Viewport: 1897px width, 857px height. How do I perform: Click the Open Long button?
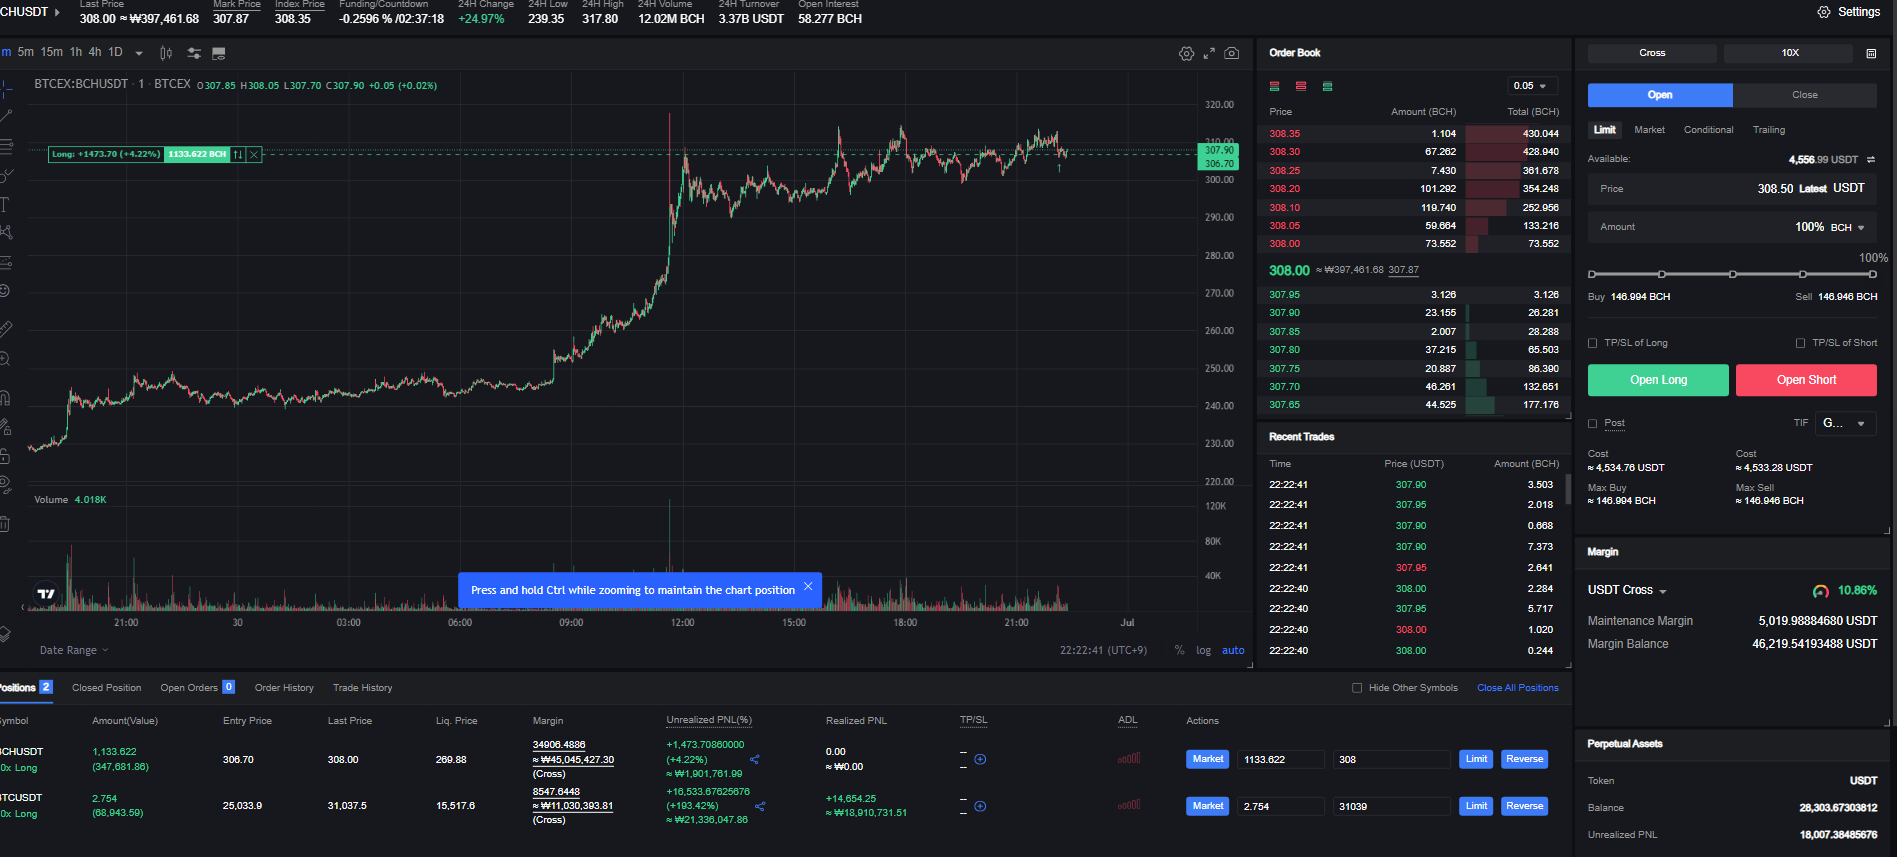[1658, 380]
